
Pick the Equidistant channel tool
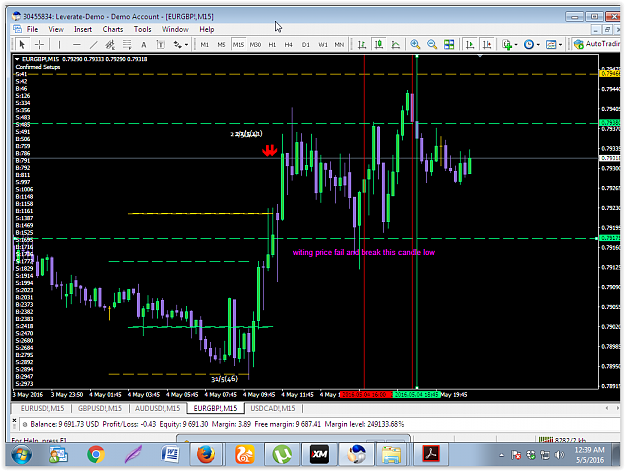[110, 45]
